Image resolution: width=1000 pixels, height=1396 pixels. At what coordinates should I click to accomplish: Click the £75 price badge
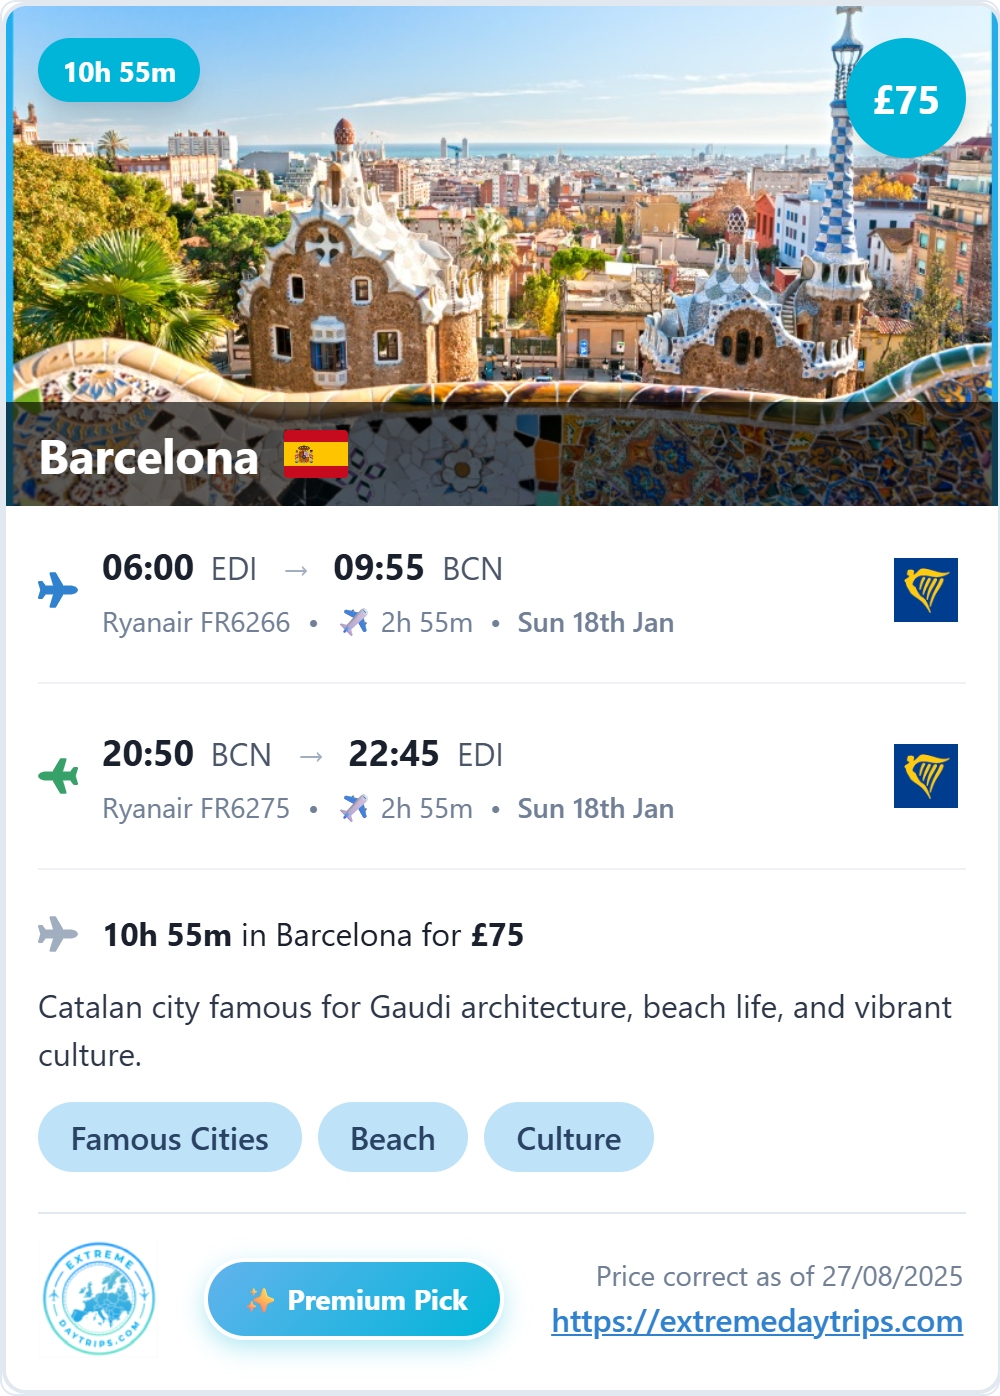tap(906, 99)
